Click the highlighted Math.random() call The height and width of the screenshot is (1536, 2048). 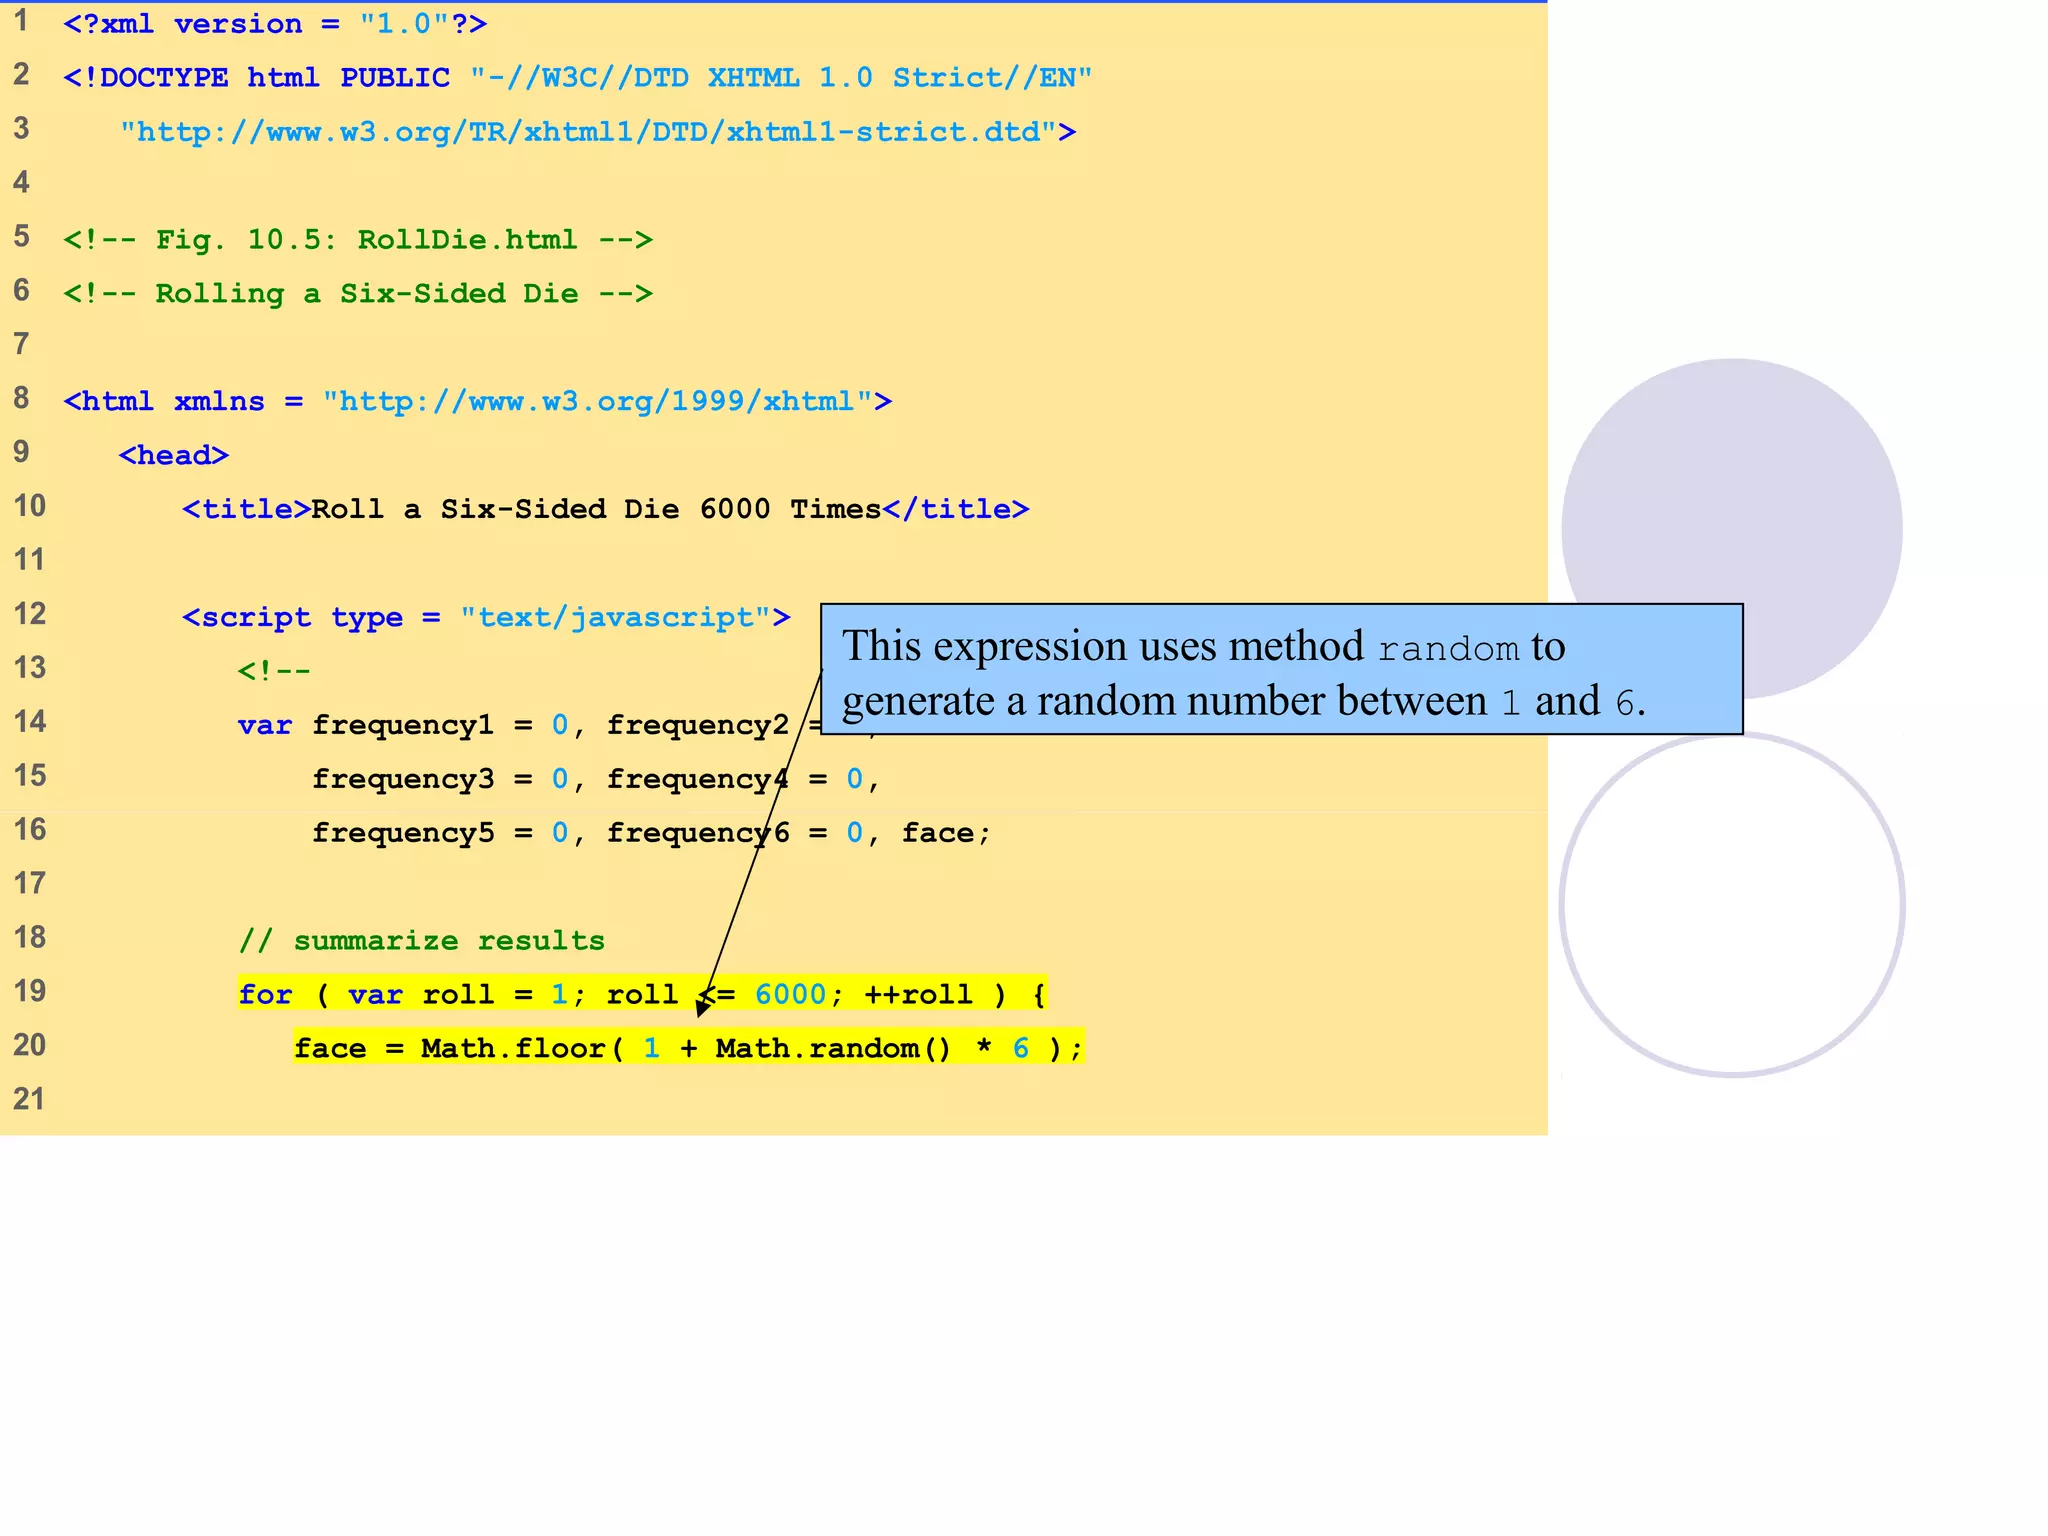pos(832,1048)
